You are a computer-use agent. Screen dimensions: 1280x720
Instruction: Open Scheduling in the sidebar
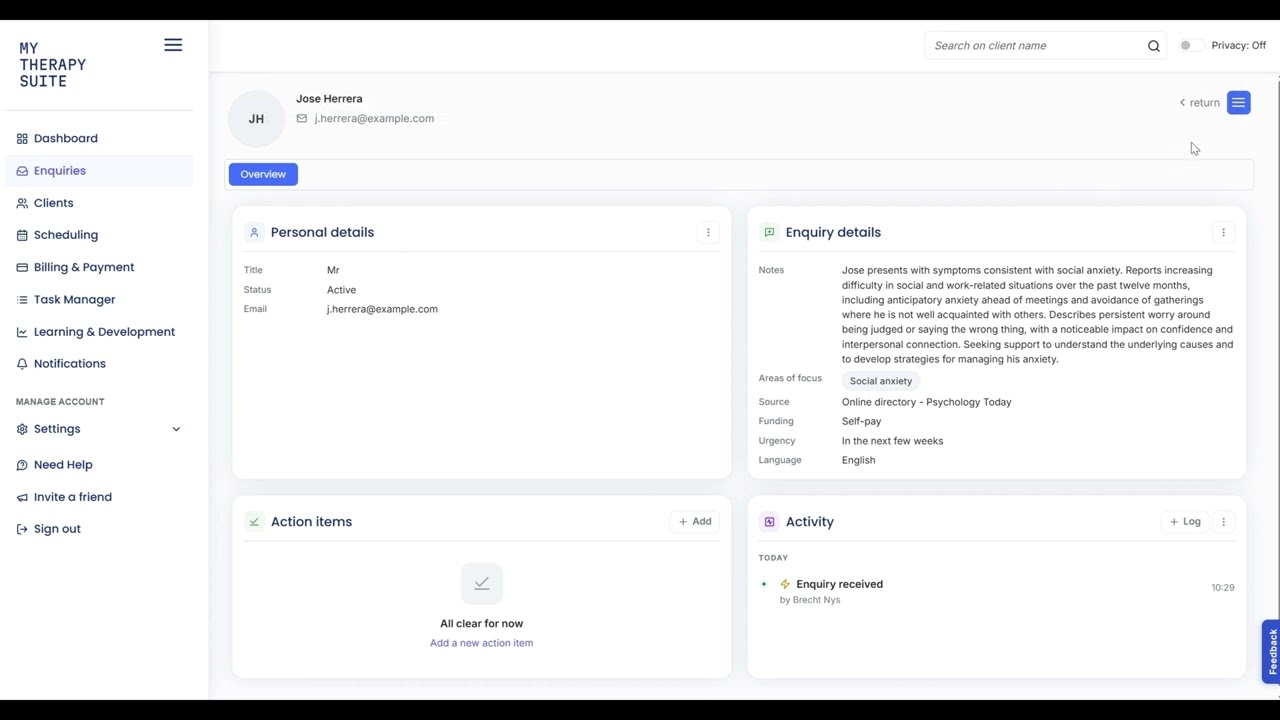point(66,235)
